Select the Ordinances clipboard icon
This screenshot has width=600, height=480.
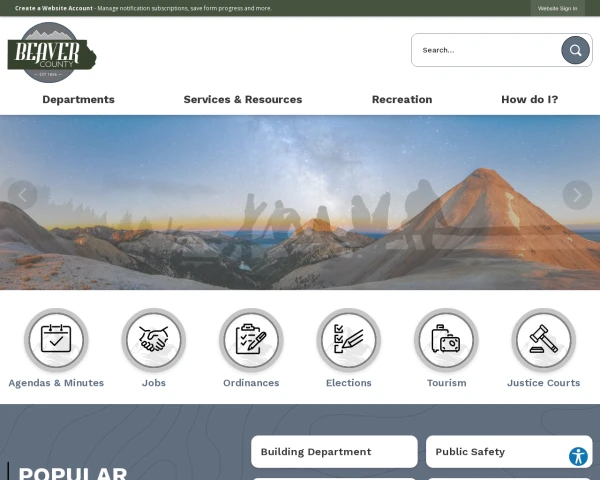pos(251,340)
